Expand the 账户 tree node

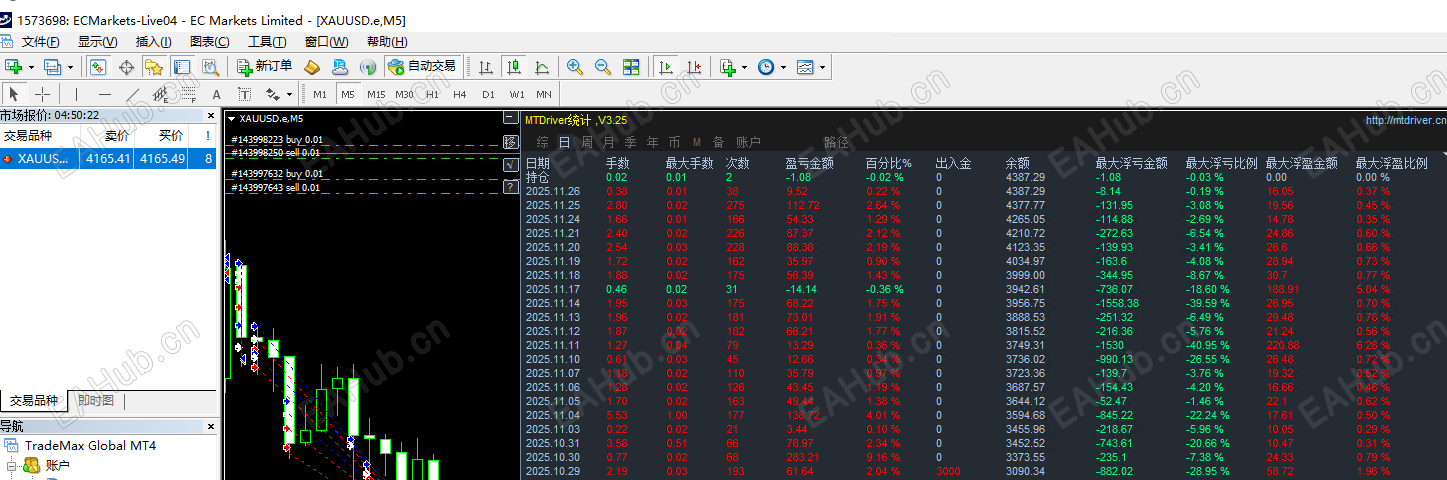click(11, 465)
